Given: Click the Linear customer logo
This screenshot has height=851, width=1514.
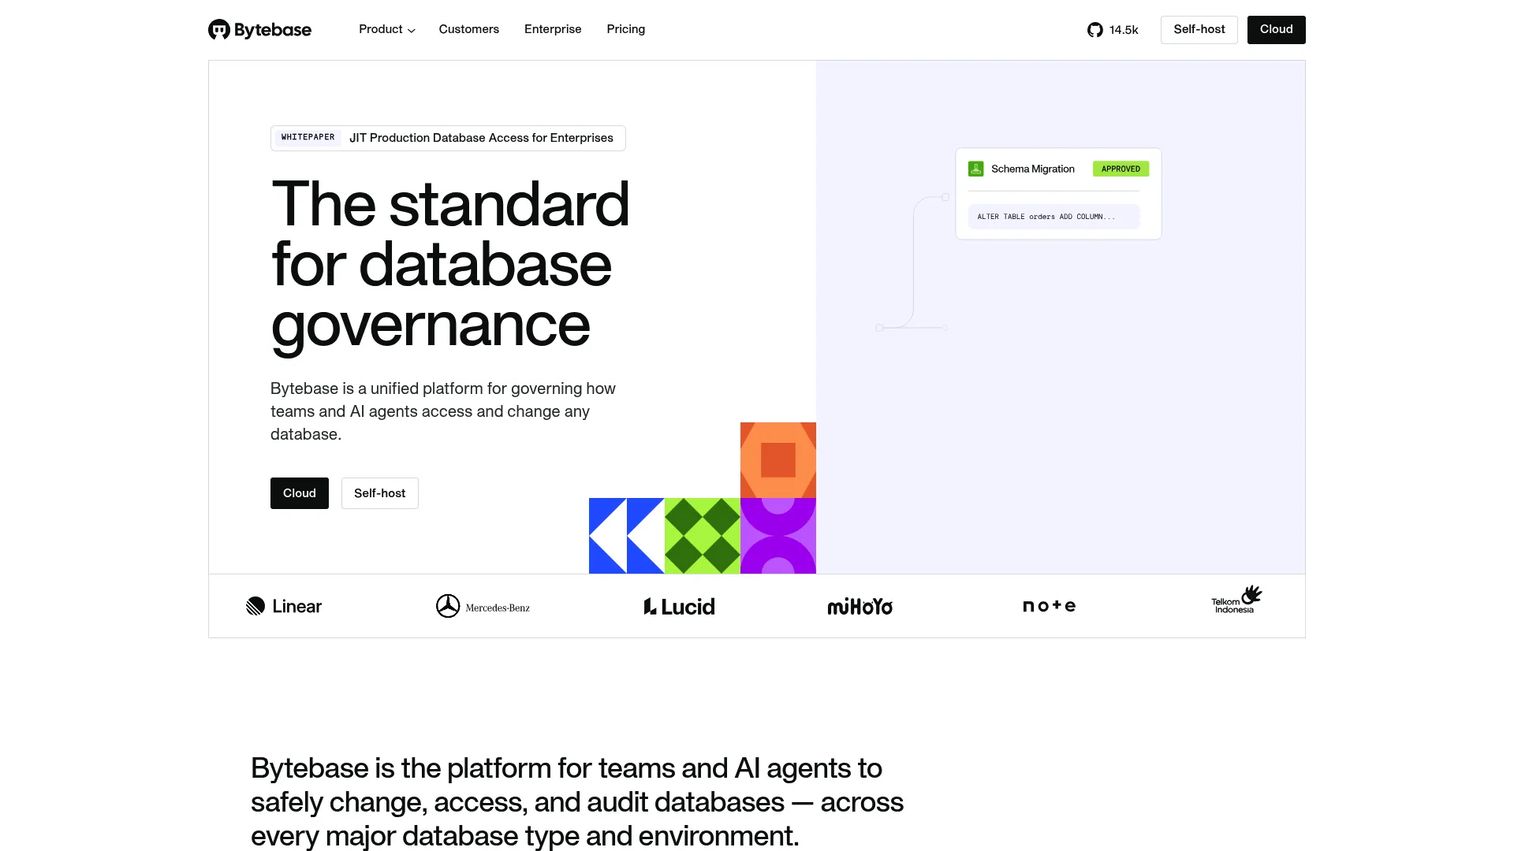Looking at the screenshot, I should tap(284, 606).
